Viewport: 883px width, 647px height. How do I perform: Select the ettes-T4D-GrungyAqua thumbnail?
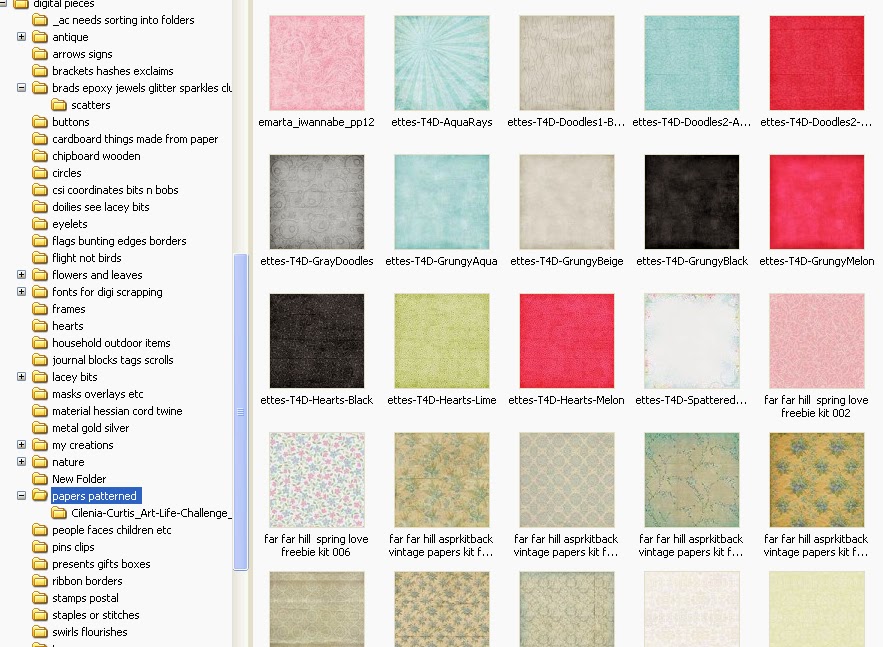[x=442, y=202]
